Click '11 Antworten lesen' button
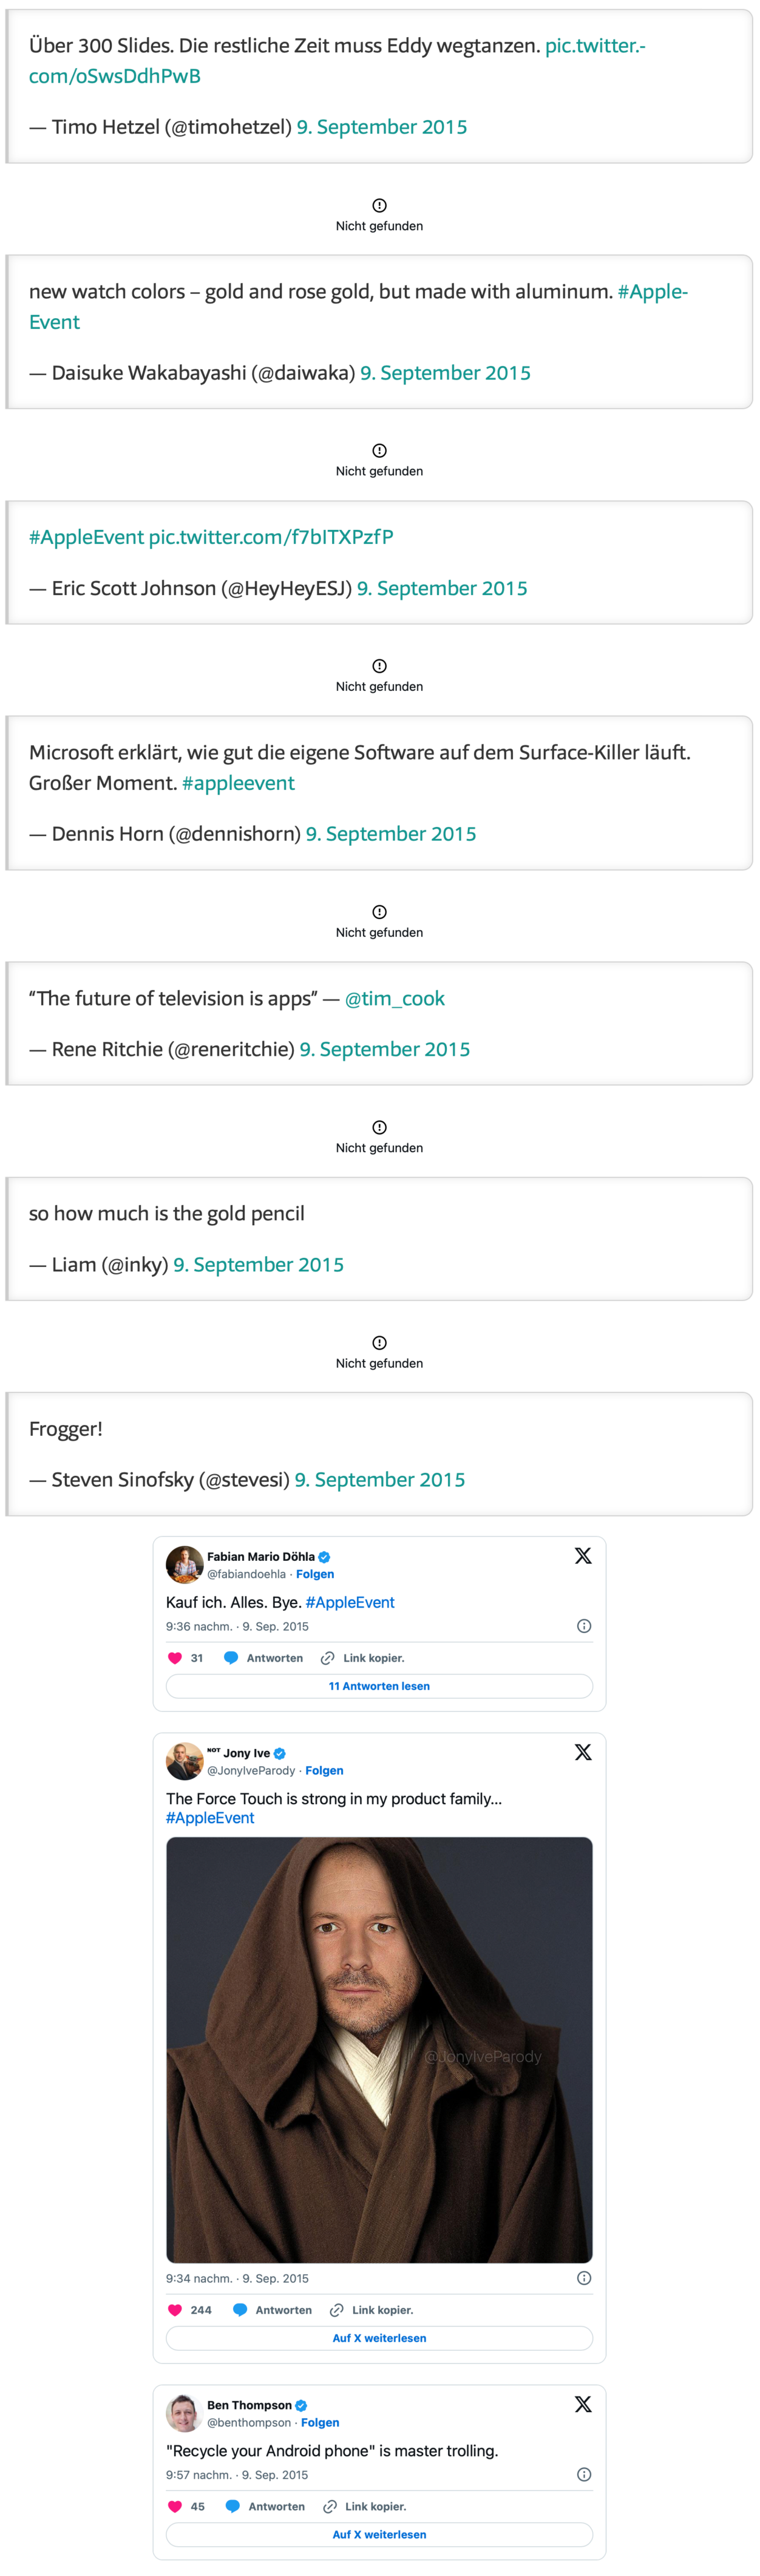 (379, 1686)
